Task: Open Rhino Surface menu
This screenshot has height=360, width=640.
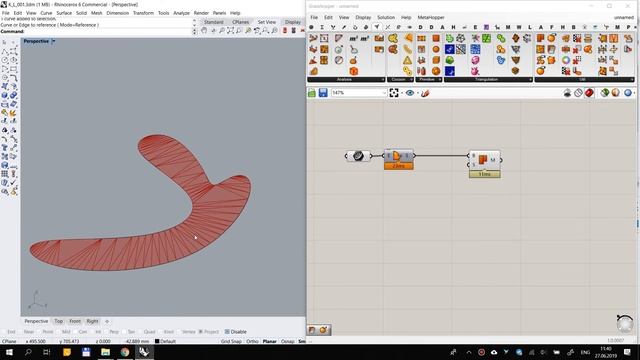Action: point(64,13)
